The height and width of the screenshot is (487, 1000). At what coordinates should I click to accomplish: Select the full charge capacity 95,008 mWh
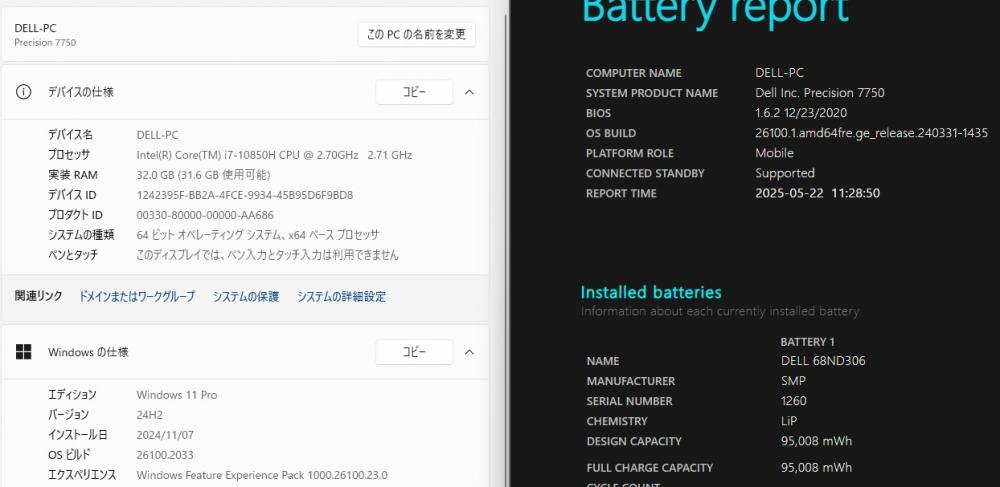pyautogui.click(x=816, y=468)
